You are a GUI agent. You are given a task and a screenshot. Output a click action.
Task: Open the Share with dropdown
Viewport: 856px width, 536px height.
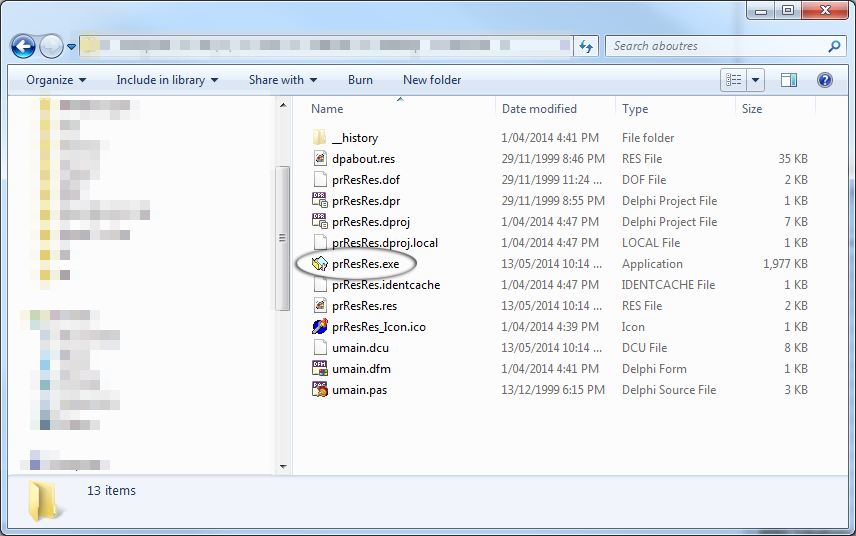283,80
